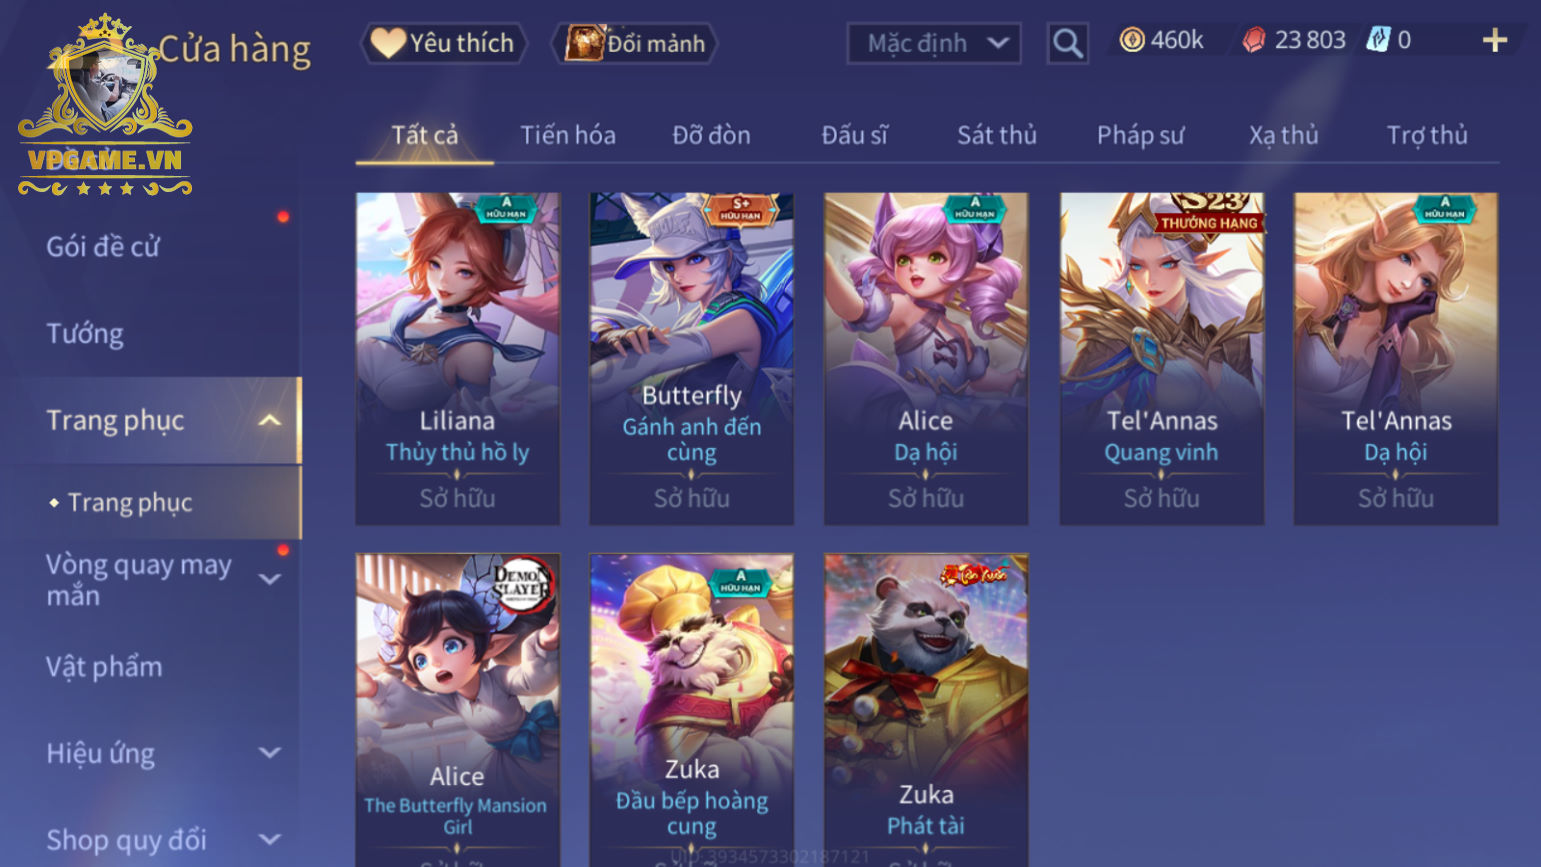Select the Tel'Annas Quang vinh skin card
This screenshot has height=867, width=1541.
coord(1162,359)
